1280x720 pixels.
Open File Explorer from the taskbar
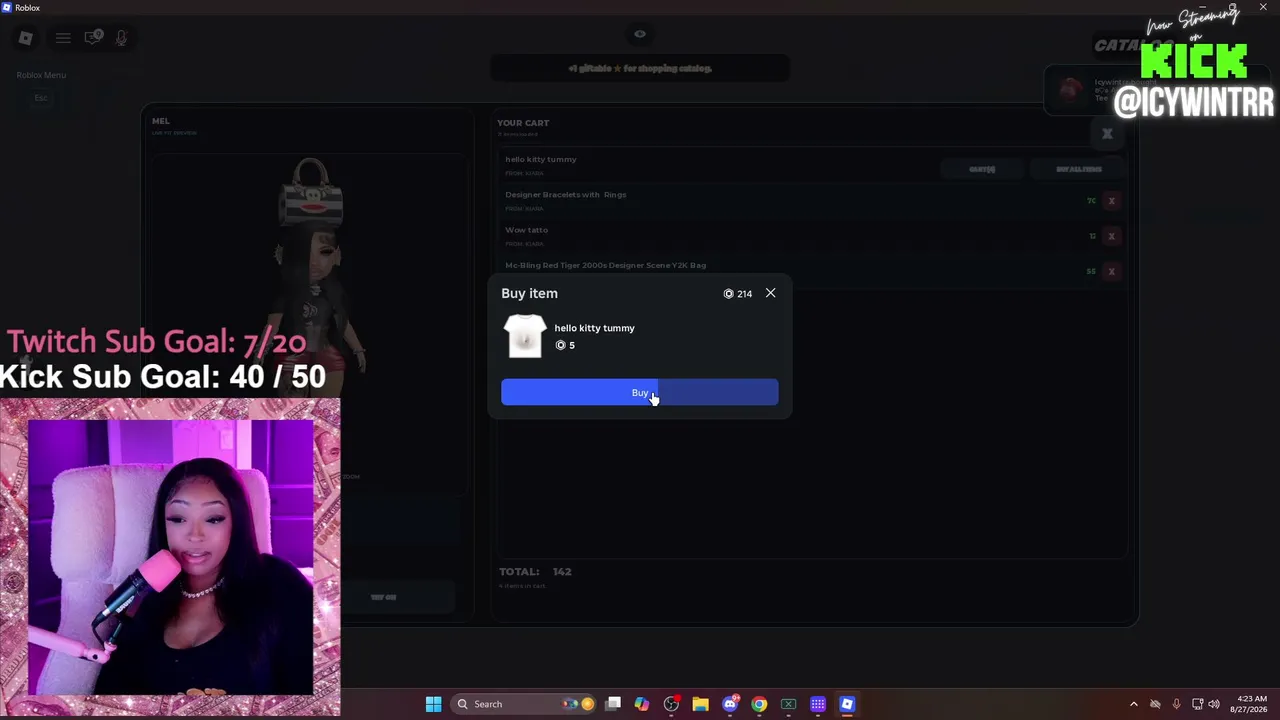[700, 704]
